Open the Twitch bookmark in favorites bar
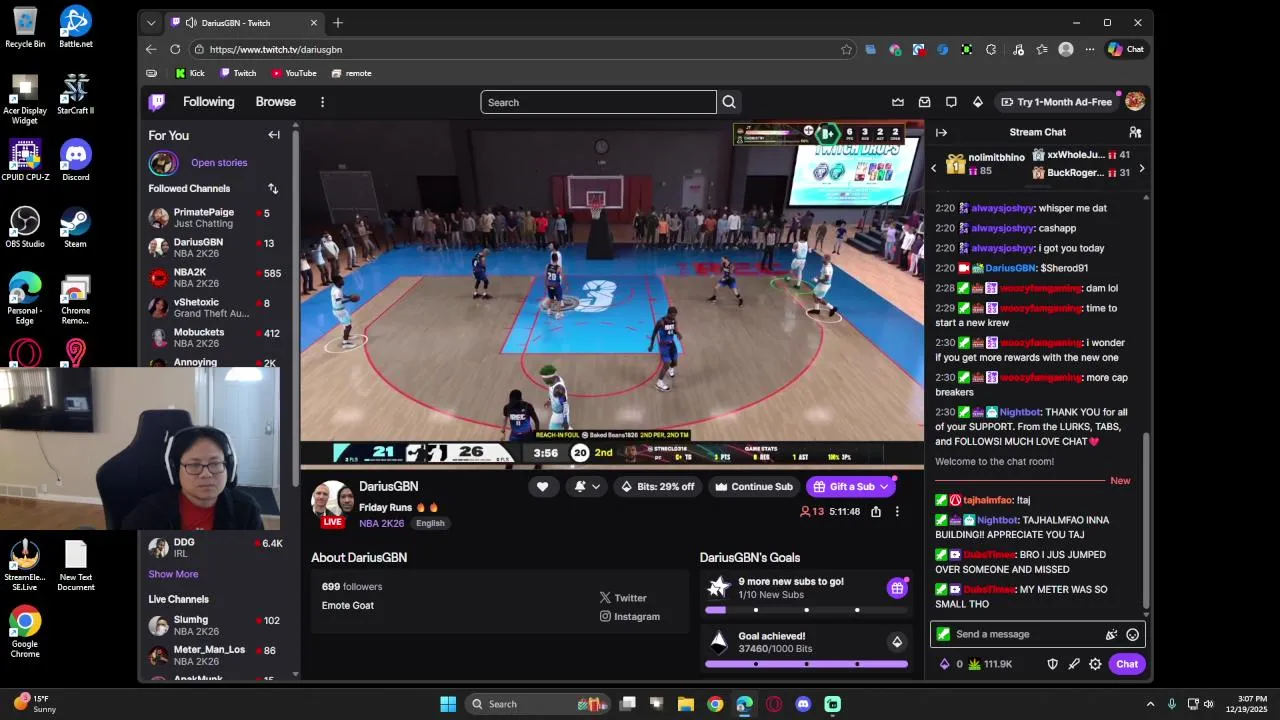 point(238,73)
